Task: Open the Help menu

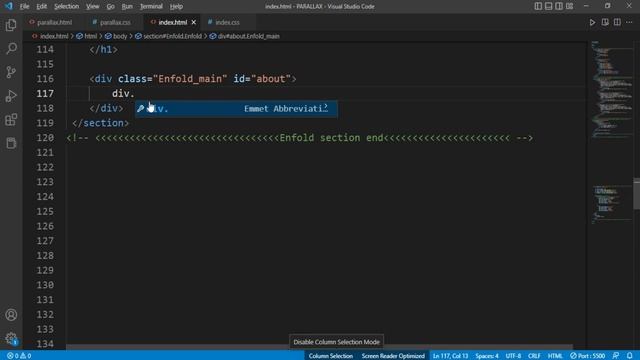Action: click(176, 7)
